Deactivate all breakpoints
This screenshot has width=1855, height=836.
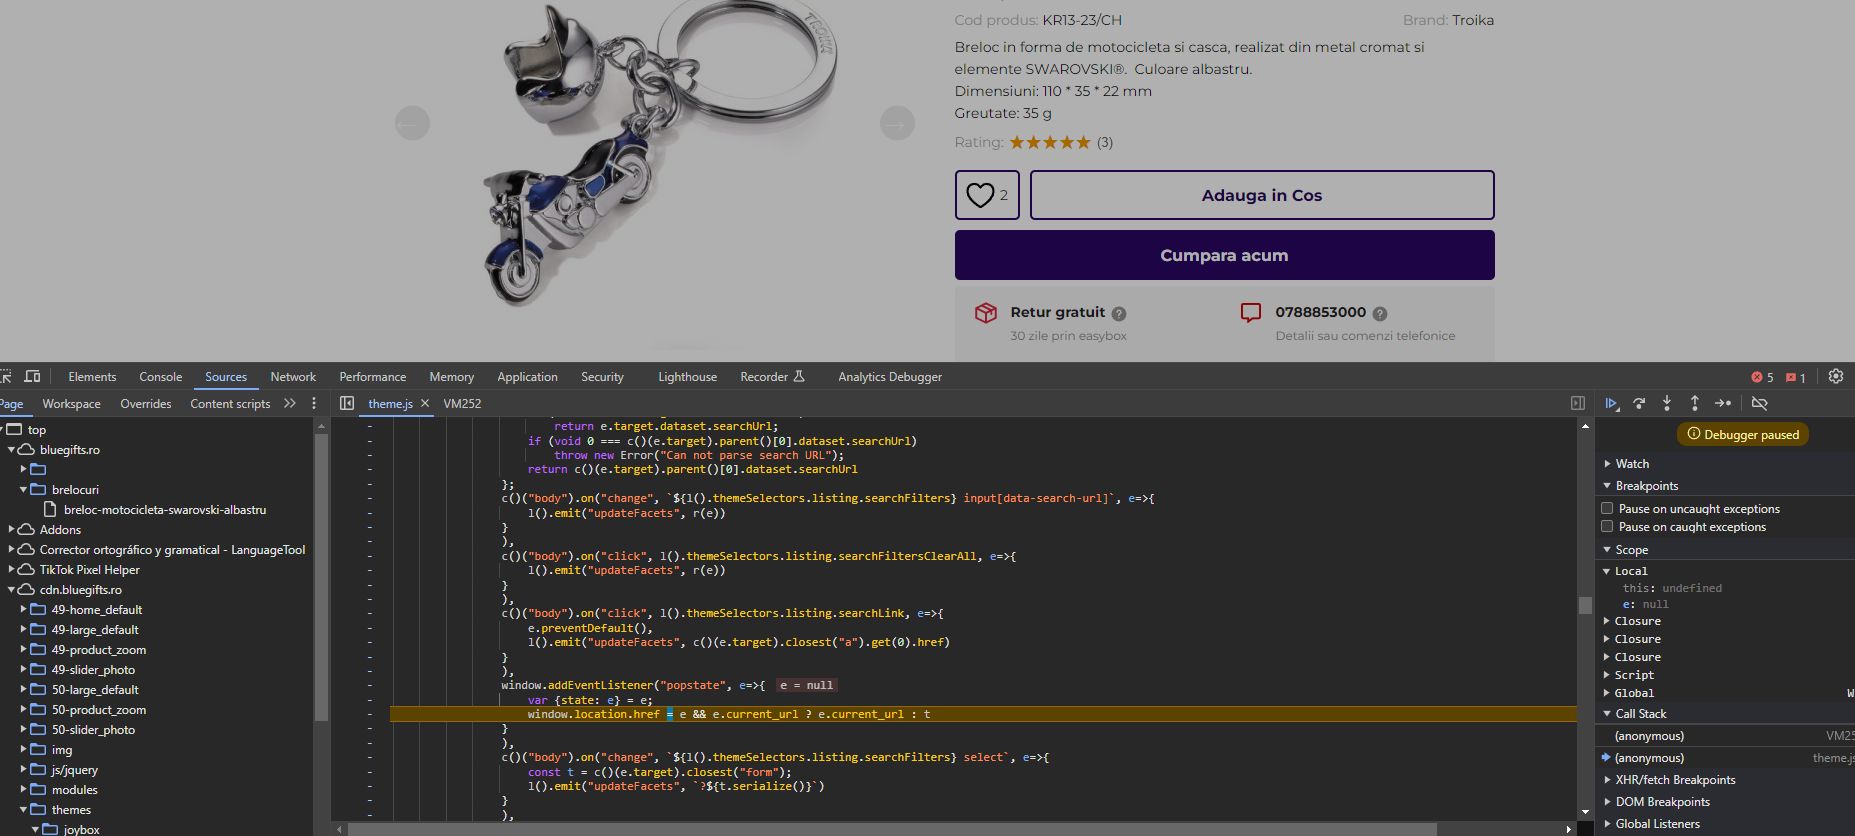1760,403
